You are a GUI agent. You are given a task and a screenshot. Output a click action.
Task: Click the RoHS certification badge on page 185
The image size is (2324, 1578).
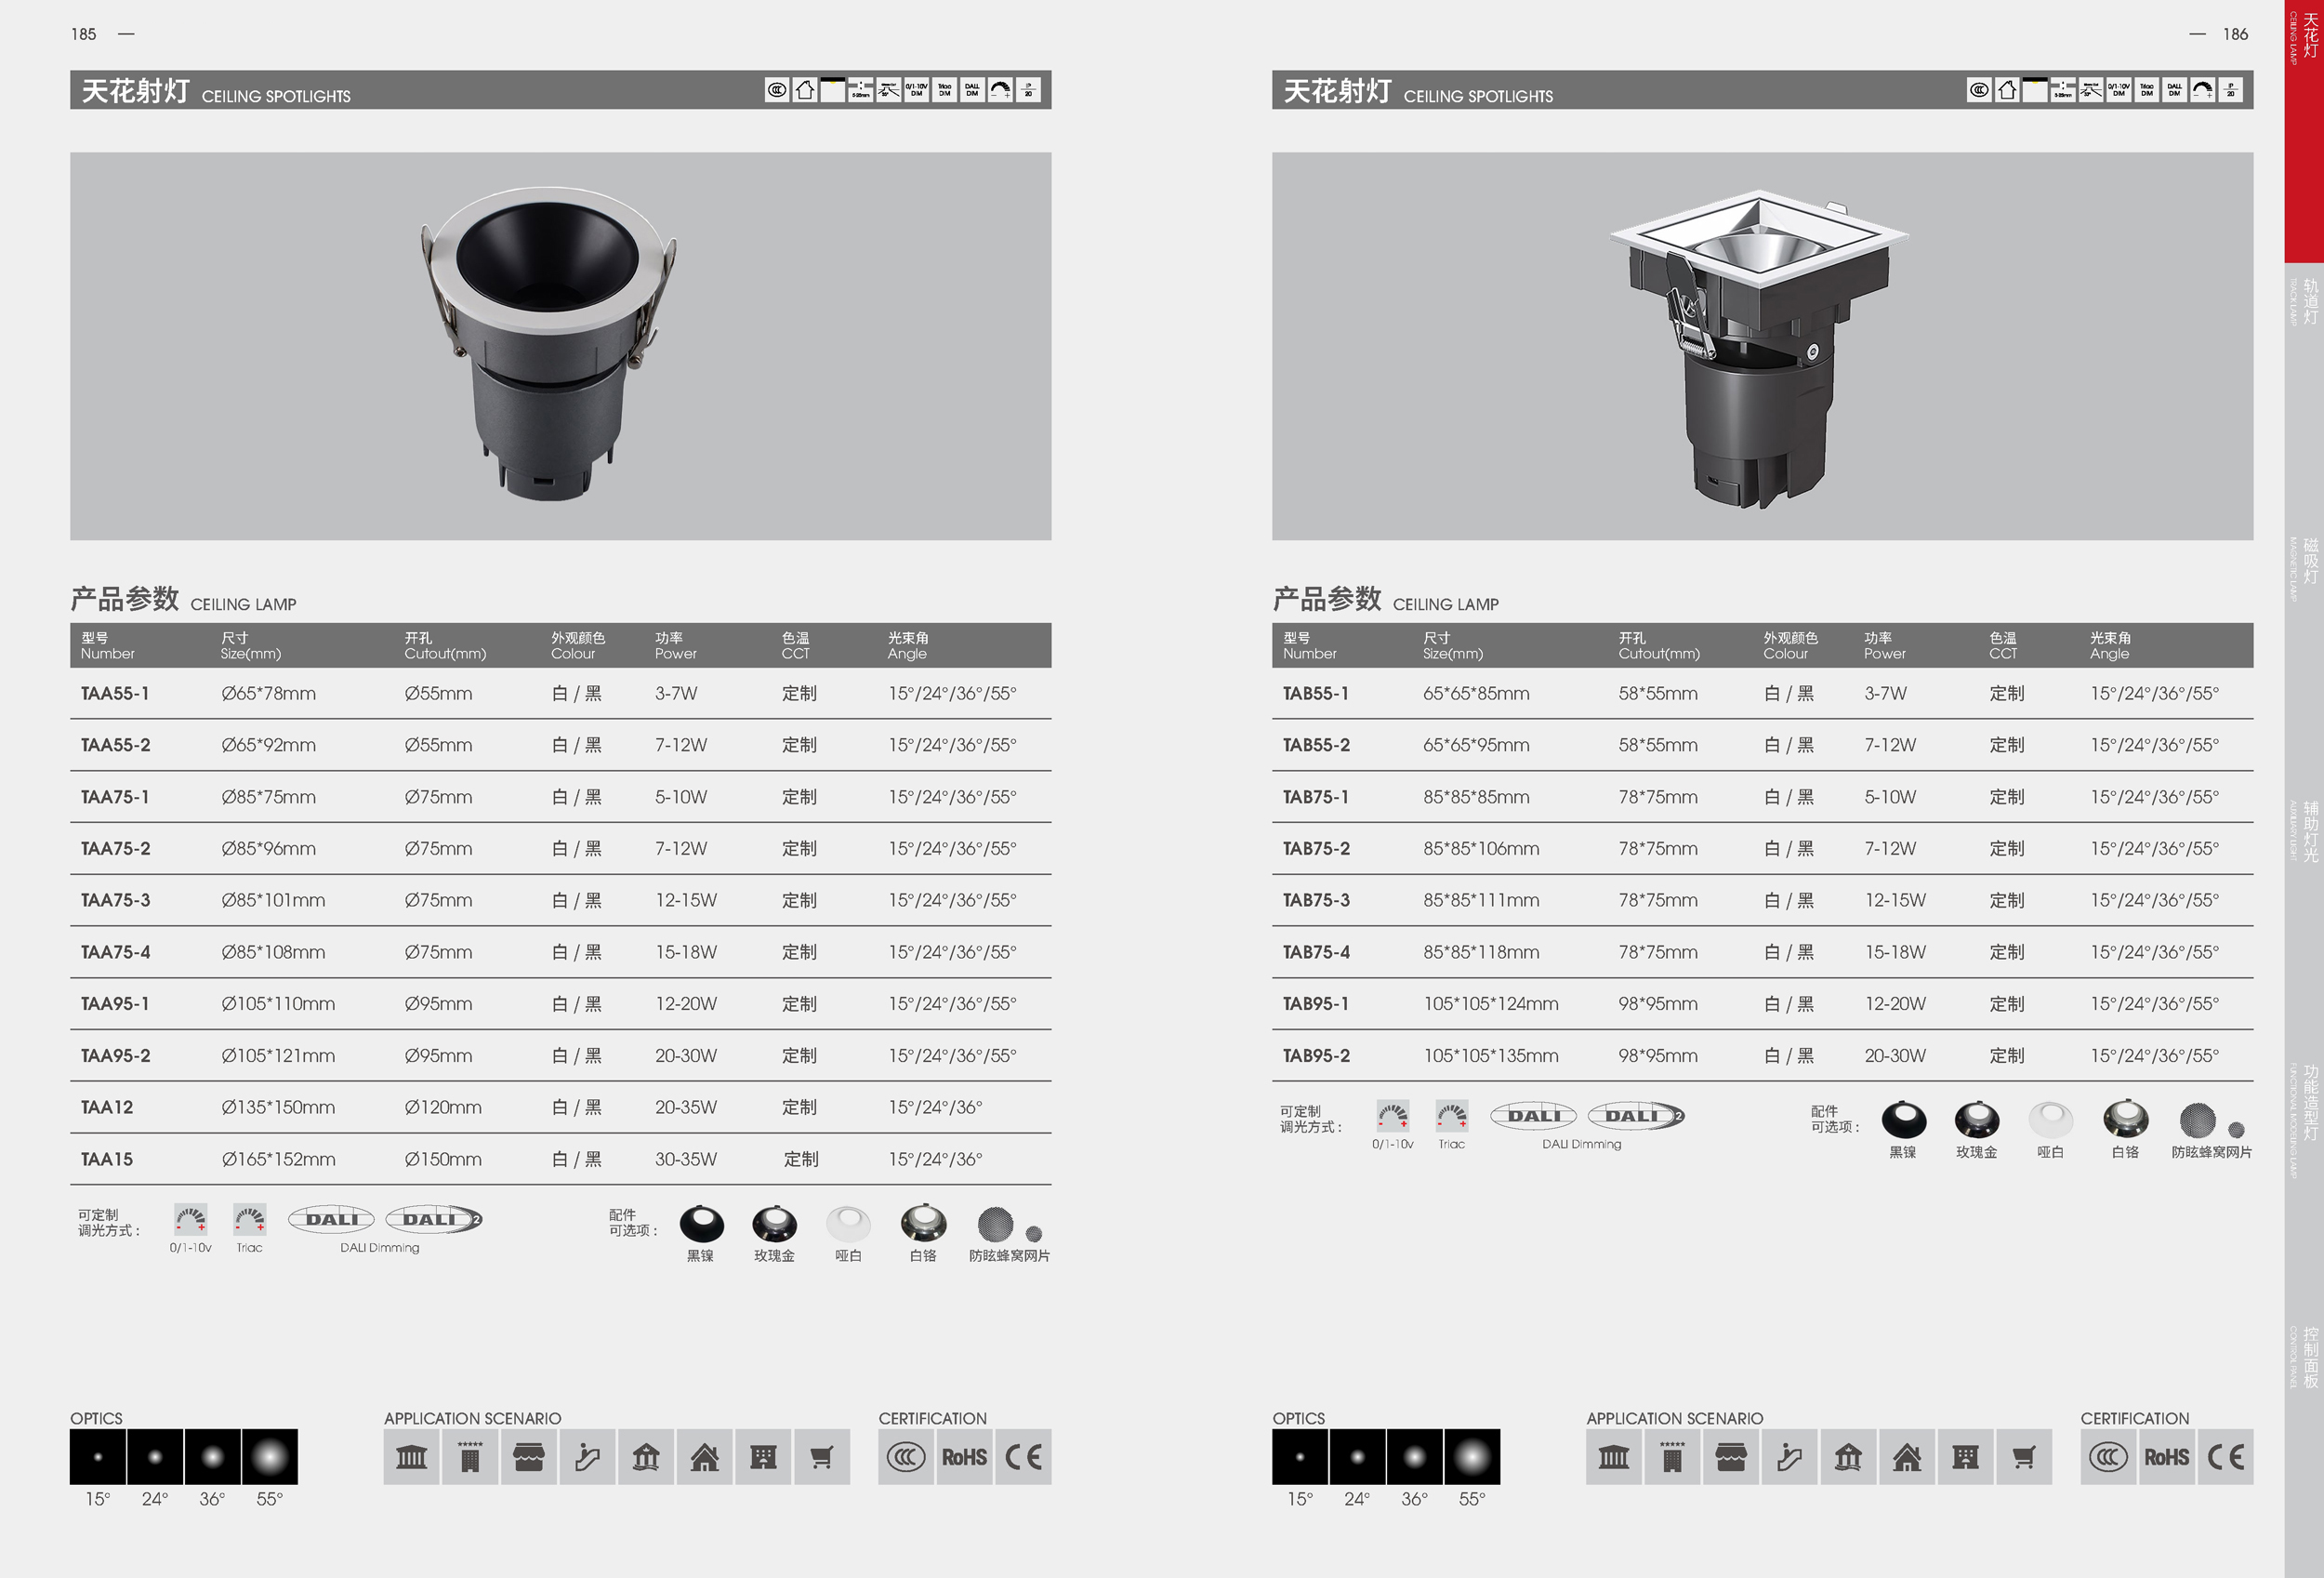[x=964, y=1457]
